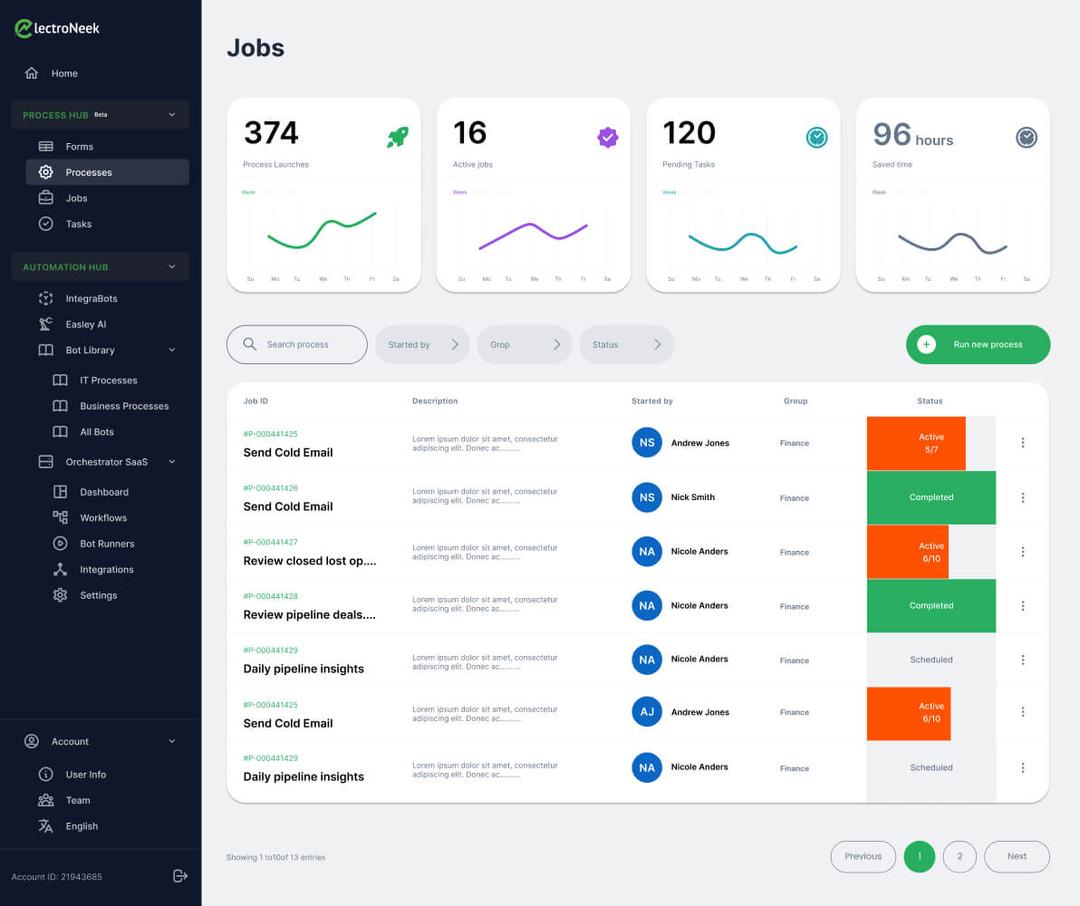Select the Bot Runners icon
The image size is (1080, 906).
58,543
